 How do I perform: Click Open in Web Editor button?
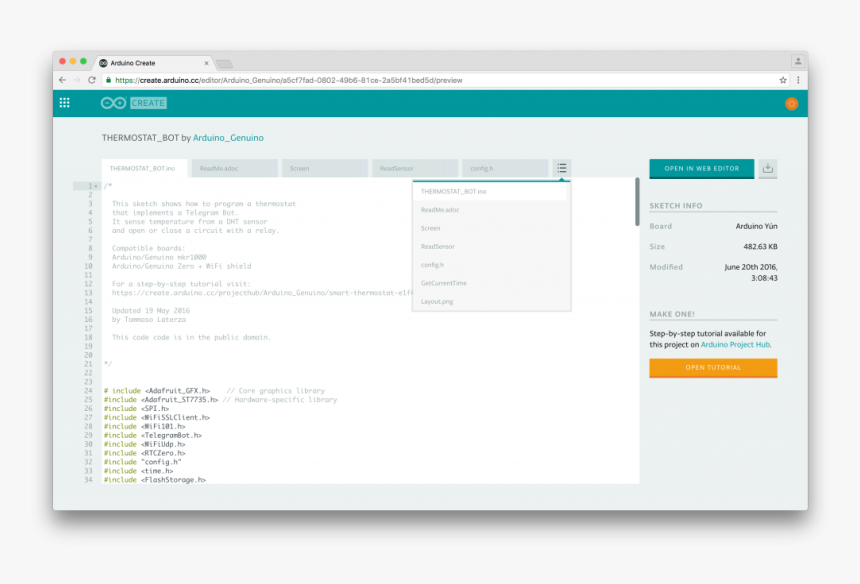701,168
